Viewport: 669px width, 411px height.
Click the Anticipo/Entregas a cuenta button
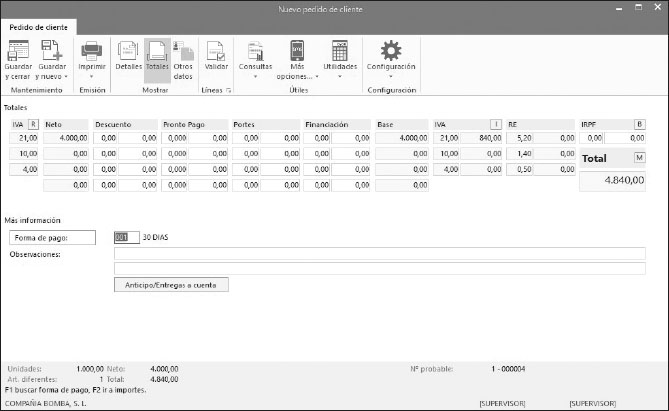[171, 285]
